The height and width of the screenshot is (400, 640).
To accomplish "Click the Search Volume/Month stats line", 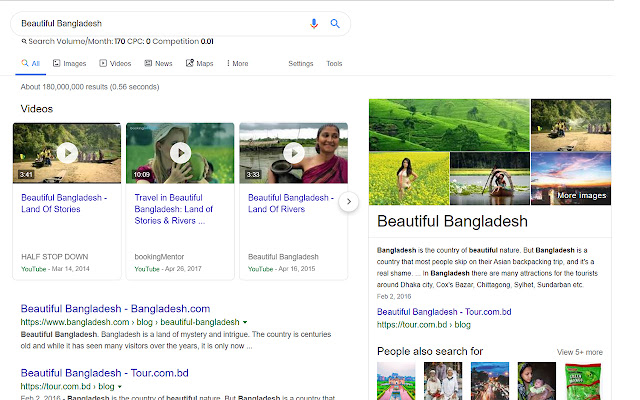I will pos(118,41).
